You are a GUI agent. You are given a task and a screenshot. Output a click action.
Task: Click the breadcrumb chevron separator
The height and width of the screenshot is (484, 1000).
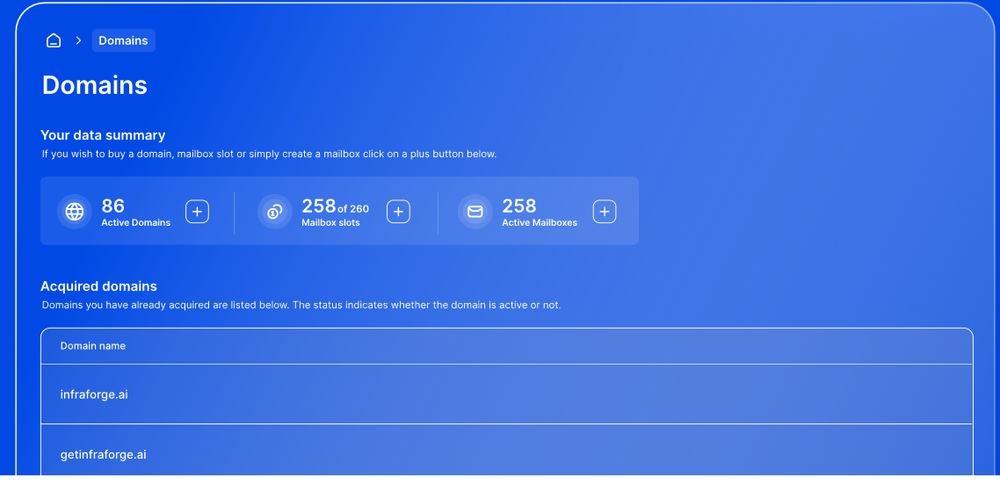[78, 40]
